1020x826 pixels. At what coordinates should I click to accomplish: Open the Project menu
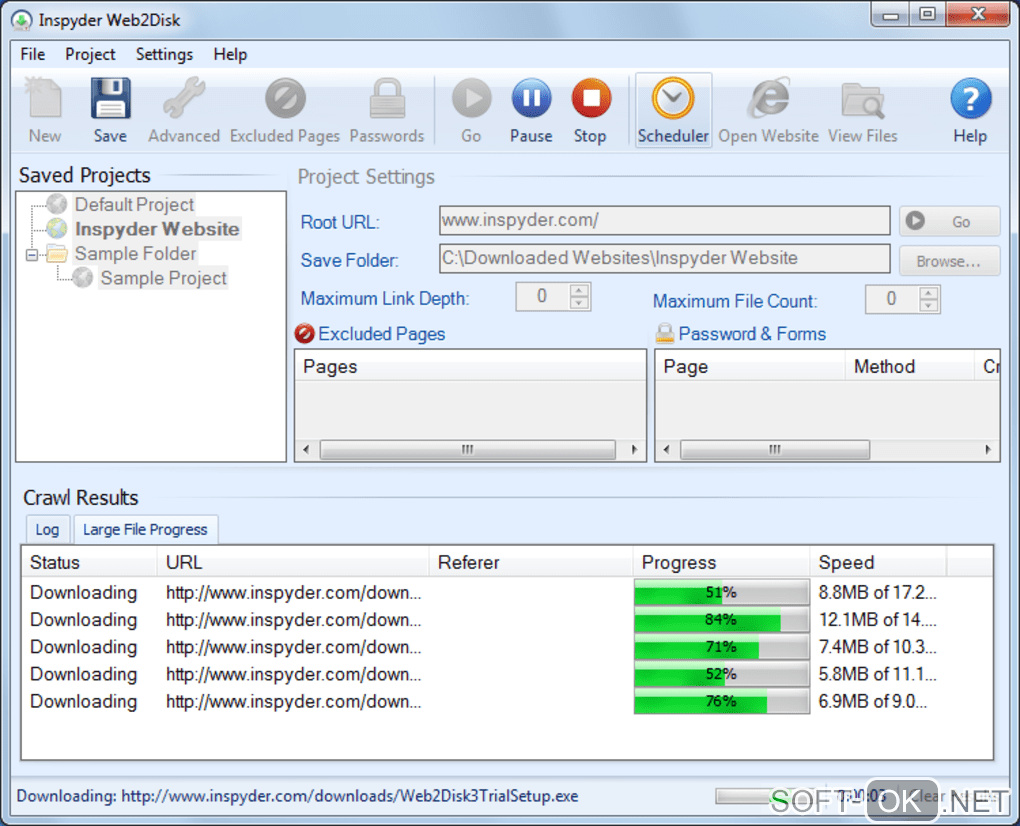[90, 55]
